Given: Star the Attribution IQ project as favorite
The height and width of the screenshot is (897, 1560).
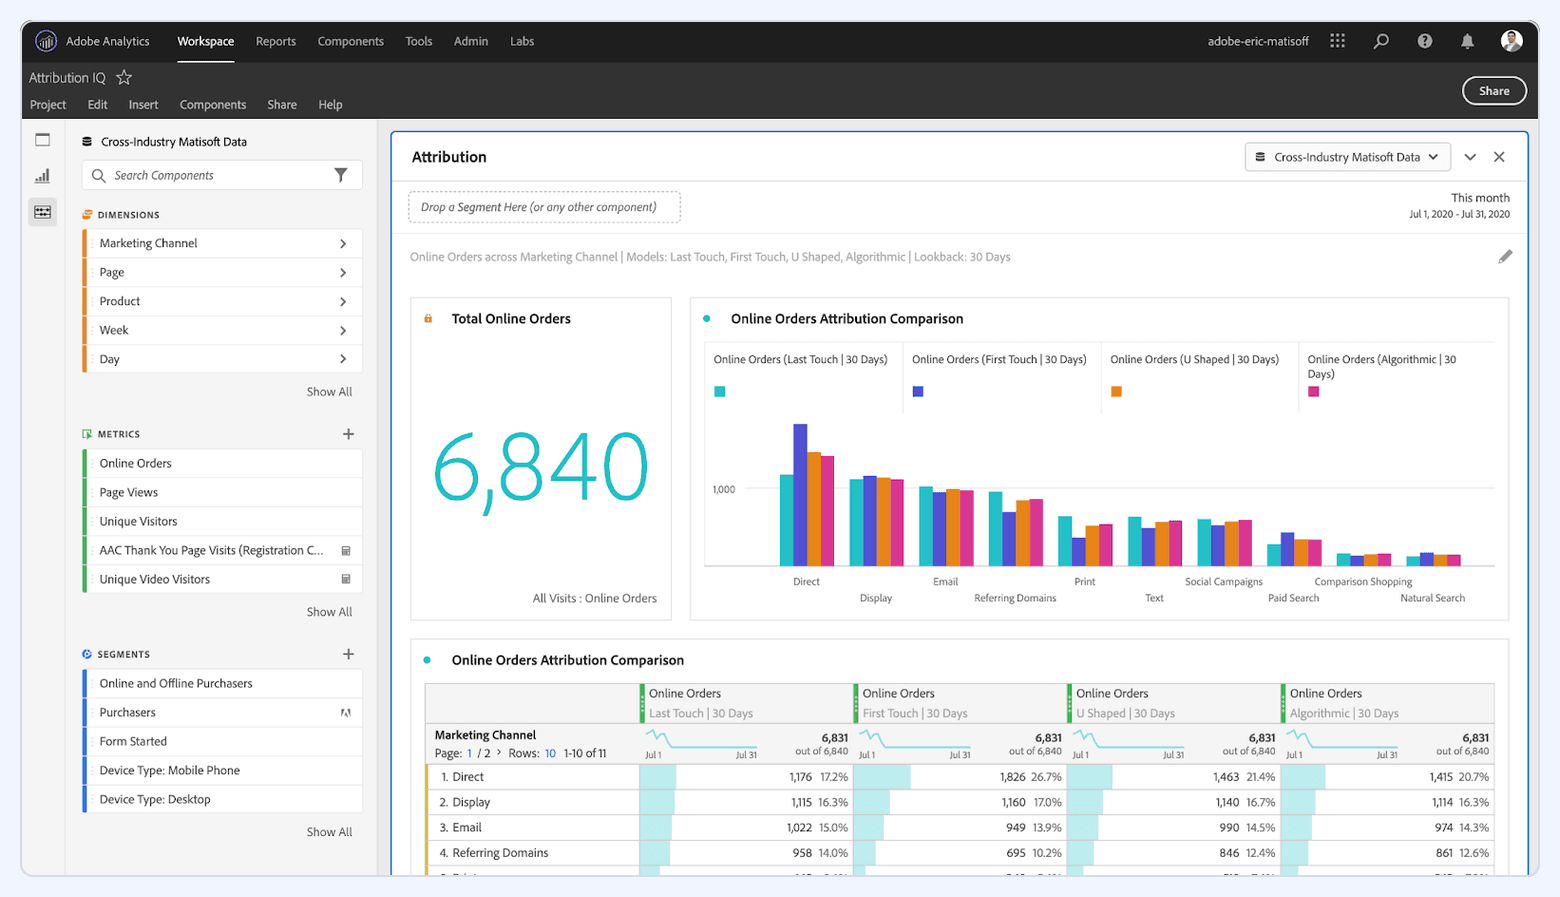Looking at the screenshot, I should 124,77.
